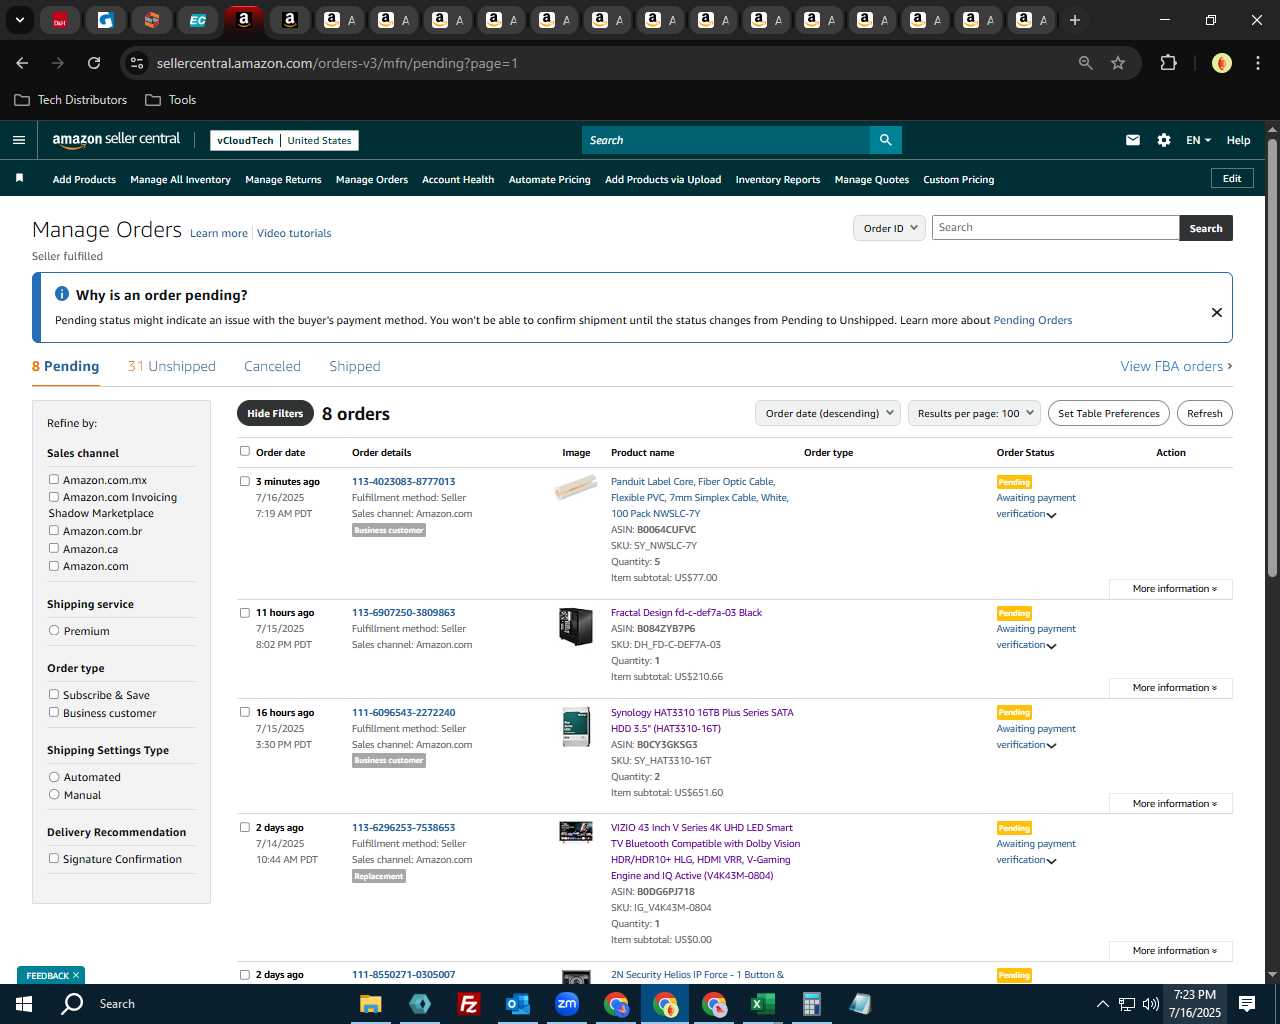Screen dimensions: 1280x1024
Task: Switch to the Canceled tab
Action: click(x=272, y=366)
